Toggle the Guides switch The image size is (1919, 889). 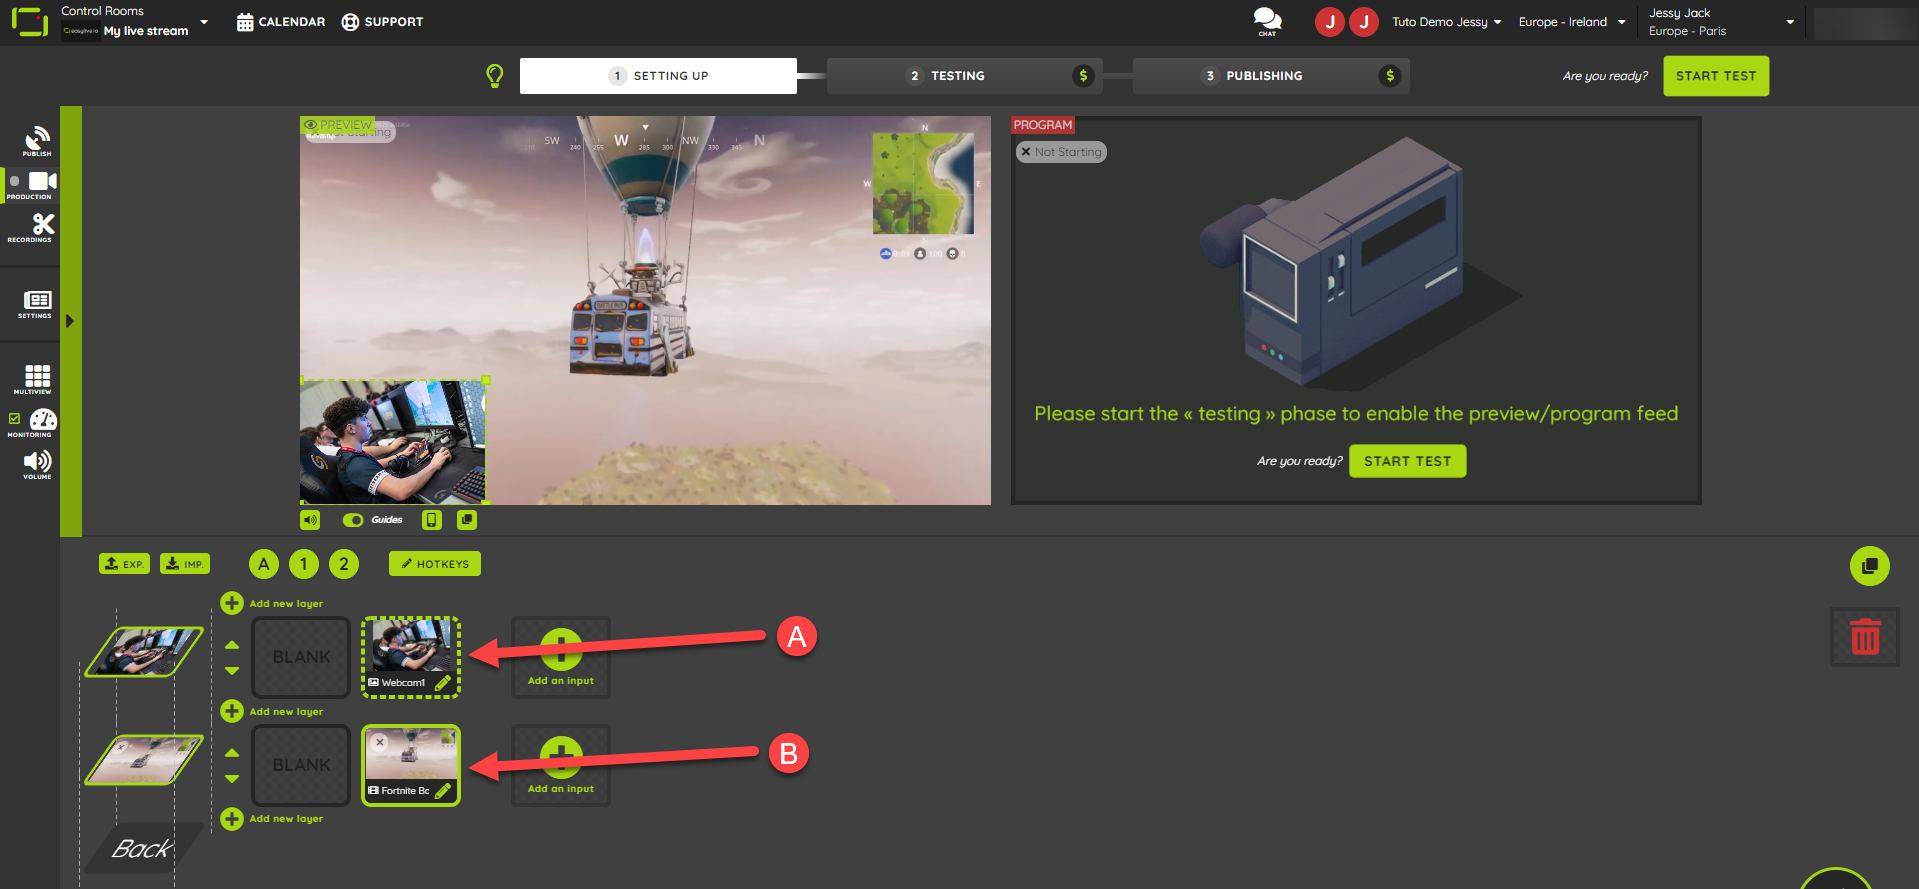pos(353,520)
